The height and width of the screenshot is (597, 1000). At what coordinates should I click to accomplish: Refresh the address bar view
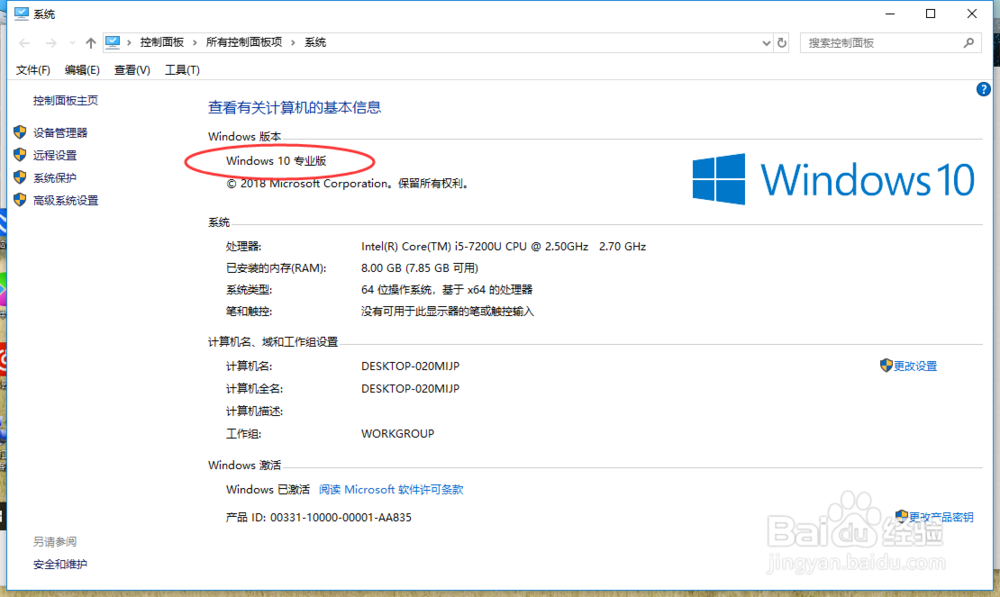pos(782,43)
